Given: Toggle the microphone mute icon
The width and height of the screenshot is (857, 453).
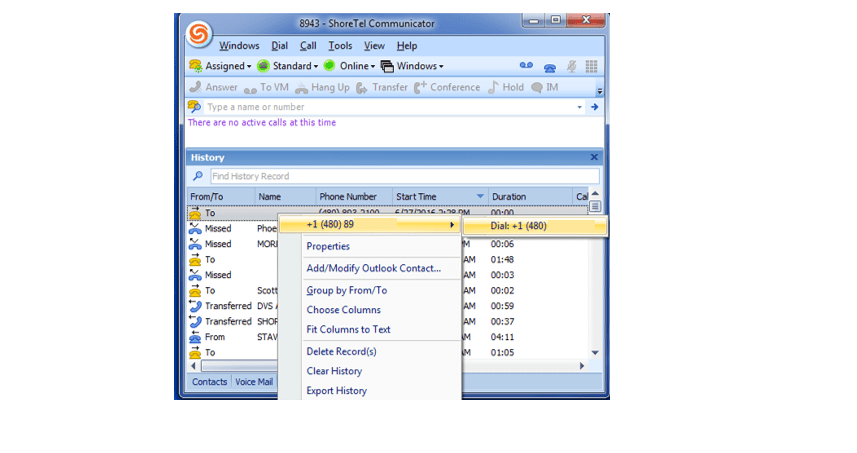Looking at the screenshot, I should (571, 67).
